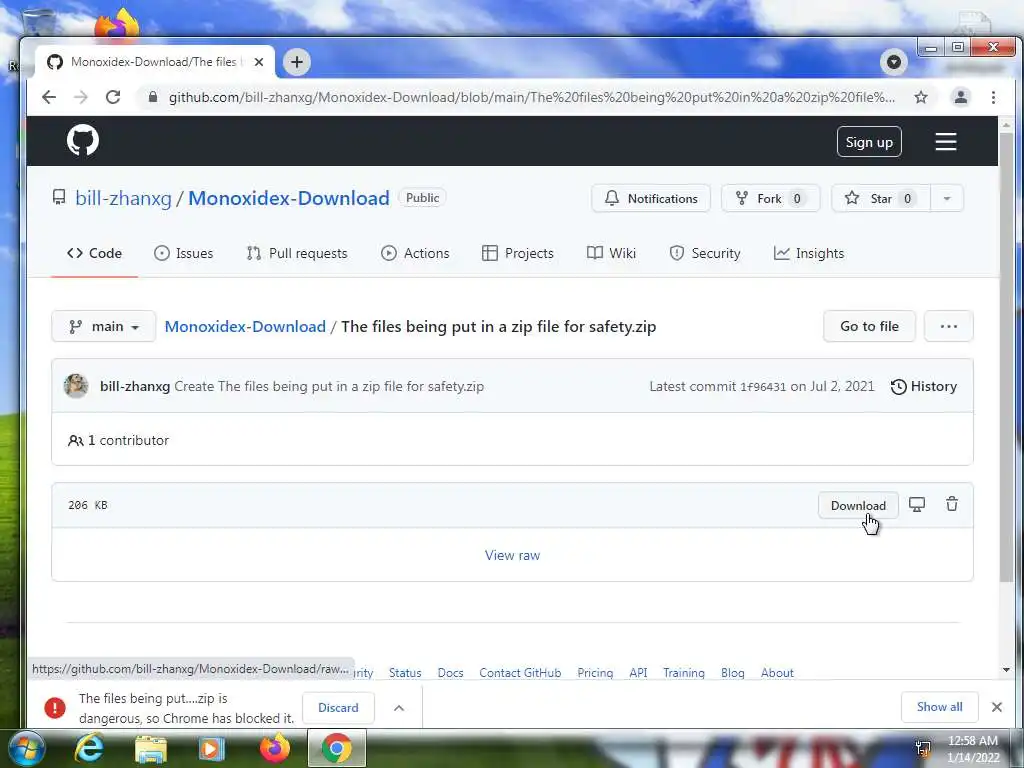Click the browser forward arrow
This screenshot has height=768, width=1024.
click(80, 97)
